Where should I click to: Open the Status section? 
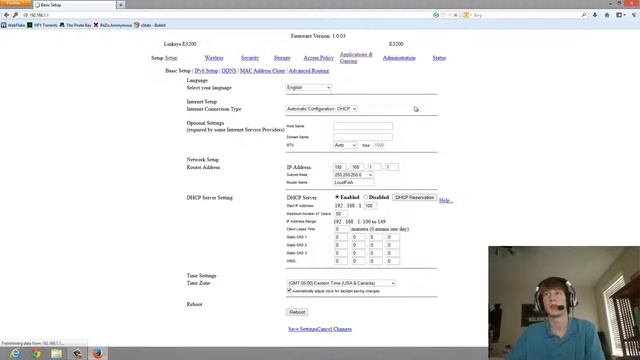click(439, 58)
